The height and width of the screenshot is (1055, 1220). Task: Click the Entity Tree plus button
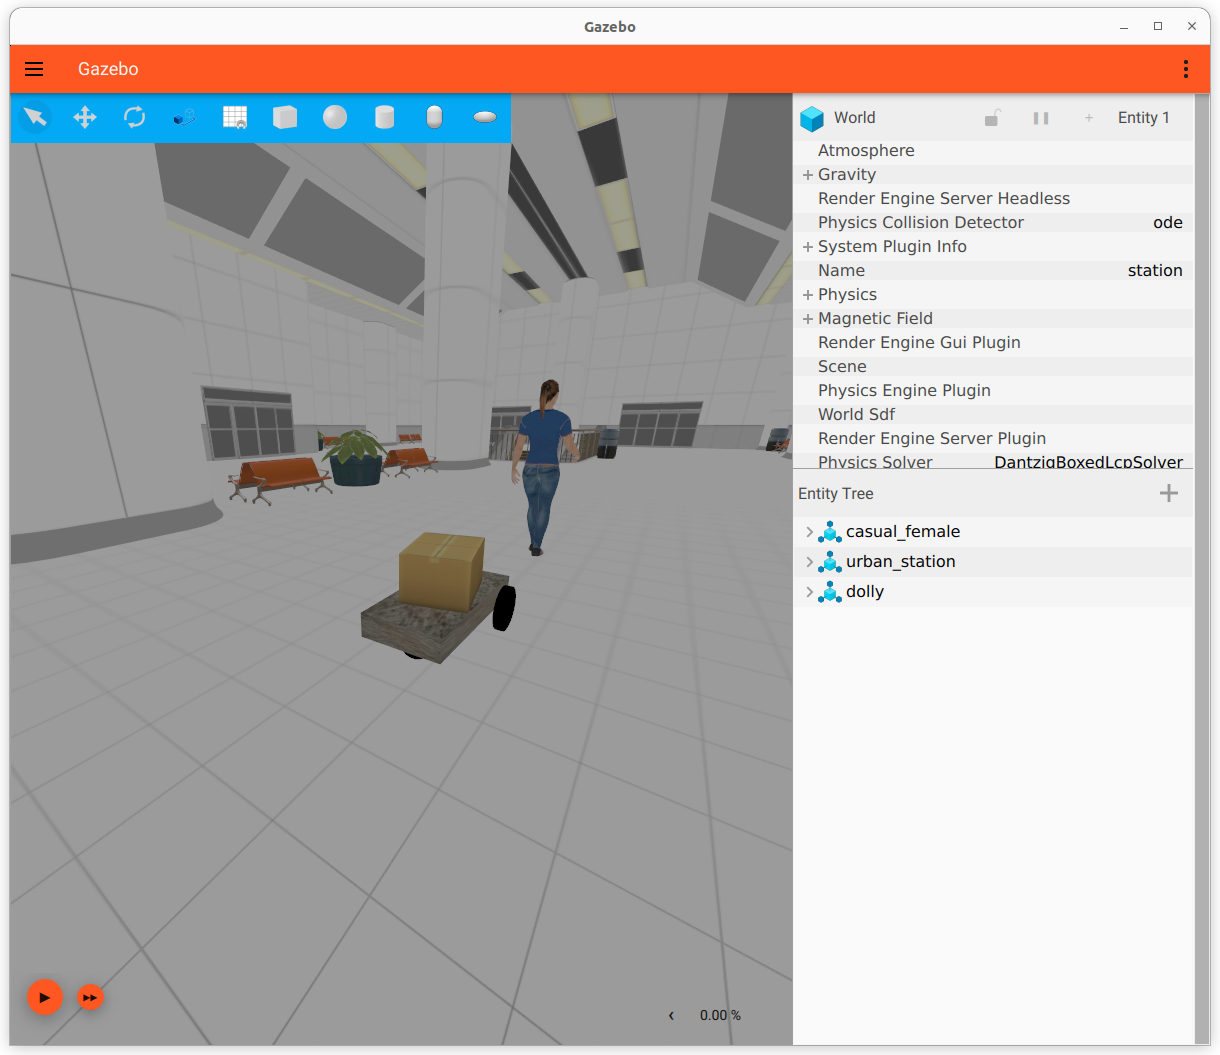point(1168,493)
